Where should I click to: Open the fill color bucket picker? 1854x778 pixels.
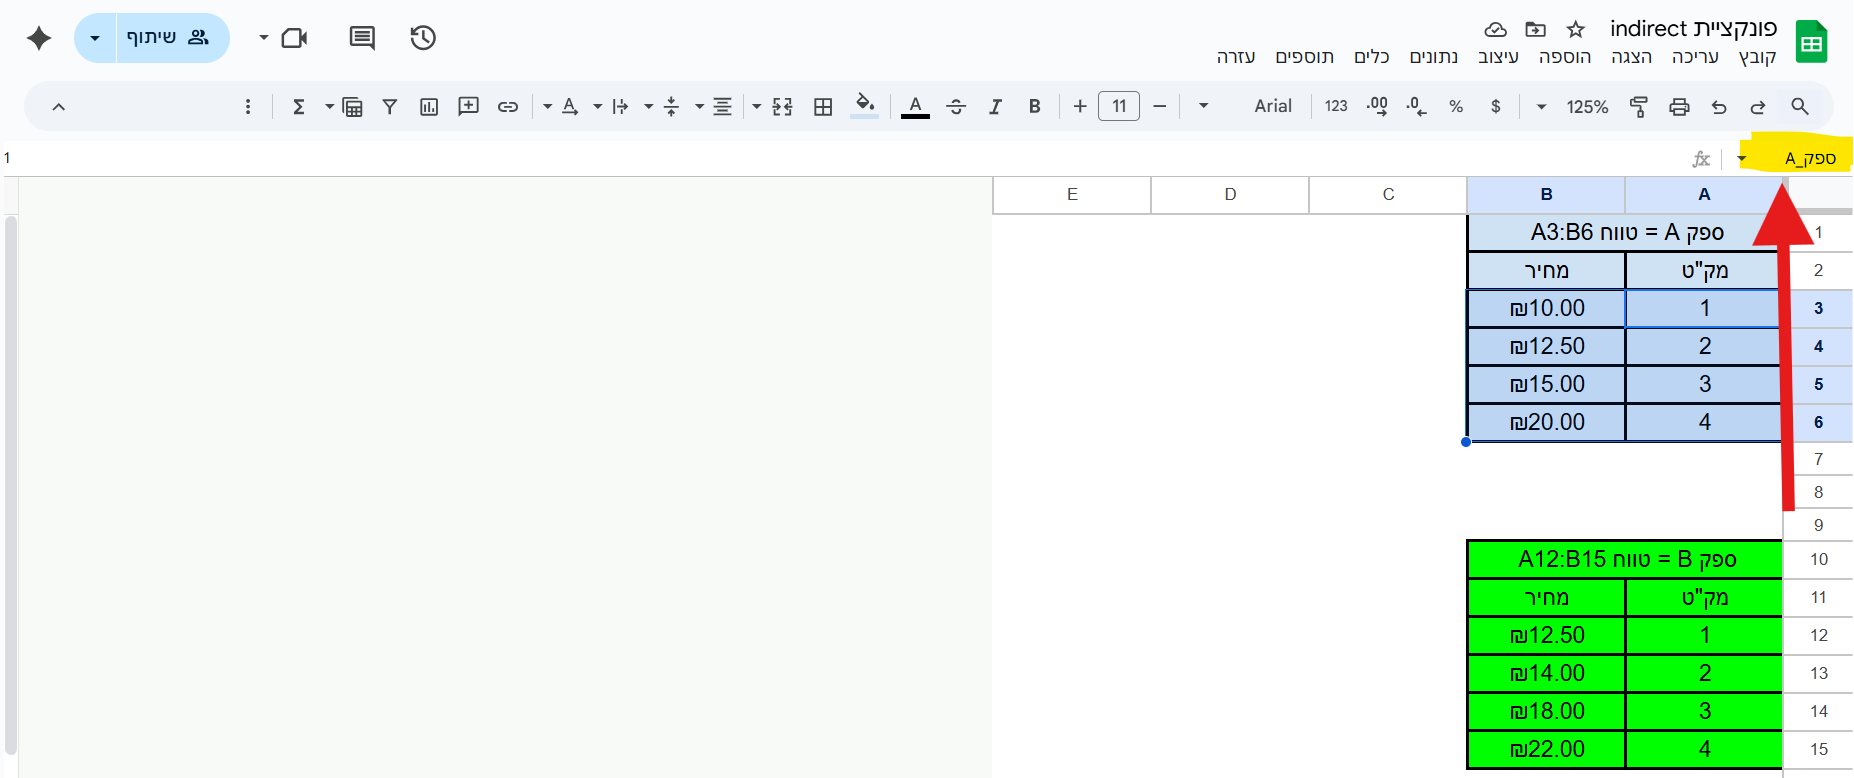[x=865, y=106]
